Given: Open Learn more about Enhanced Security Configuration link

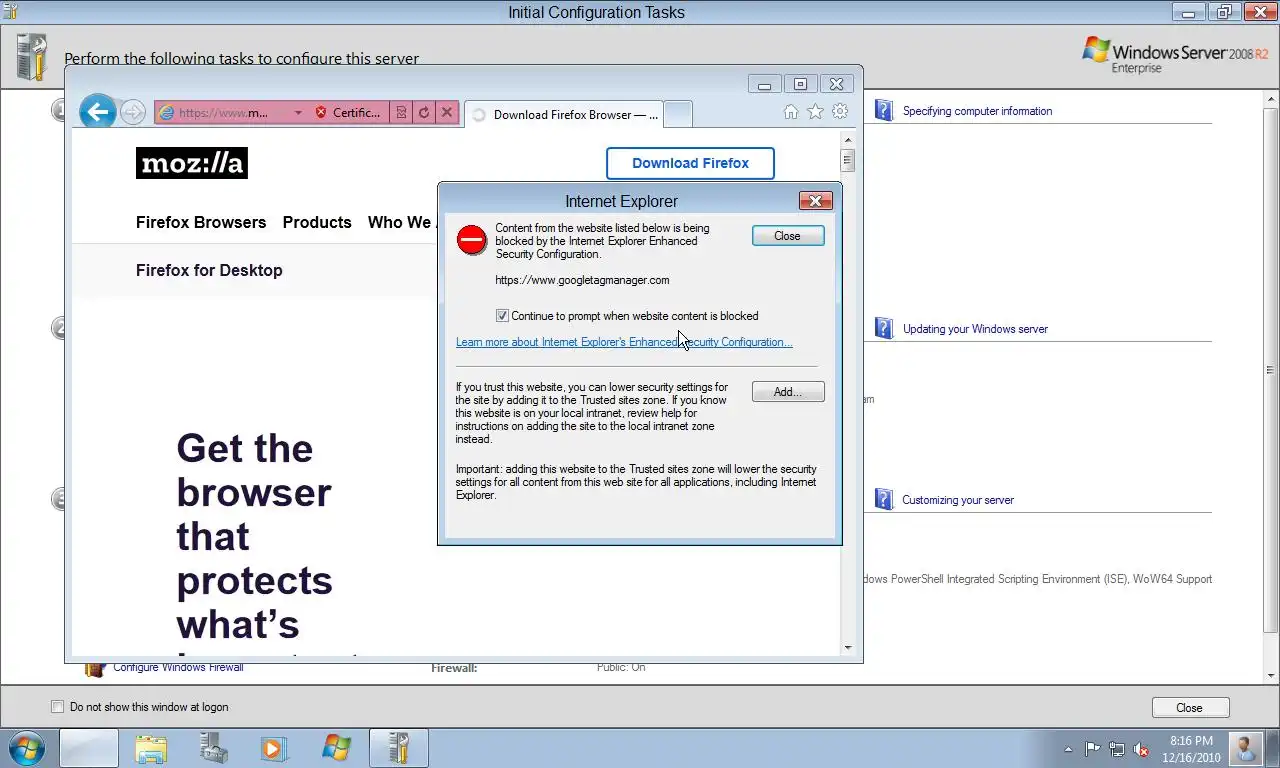Looking at the screenshot, I should (x=624, y=342).
